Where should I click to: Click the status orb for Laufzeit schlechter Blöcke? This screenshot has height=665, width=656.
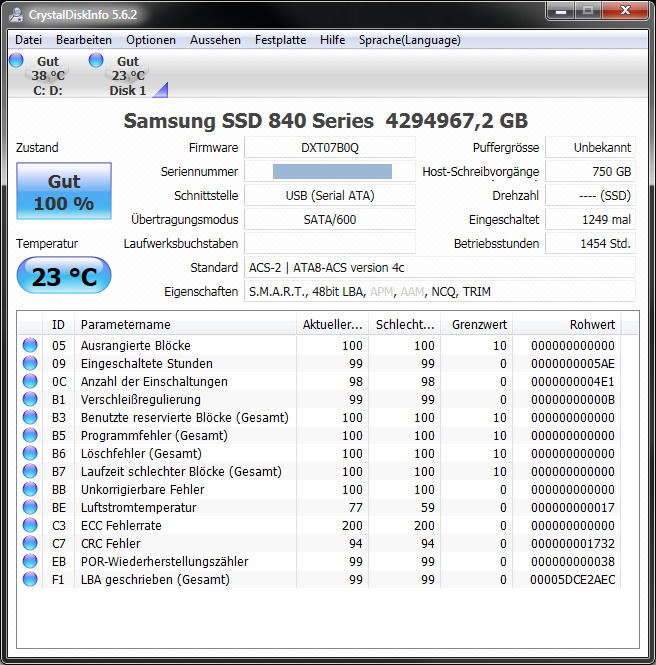coord(30,471)
